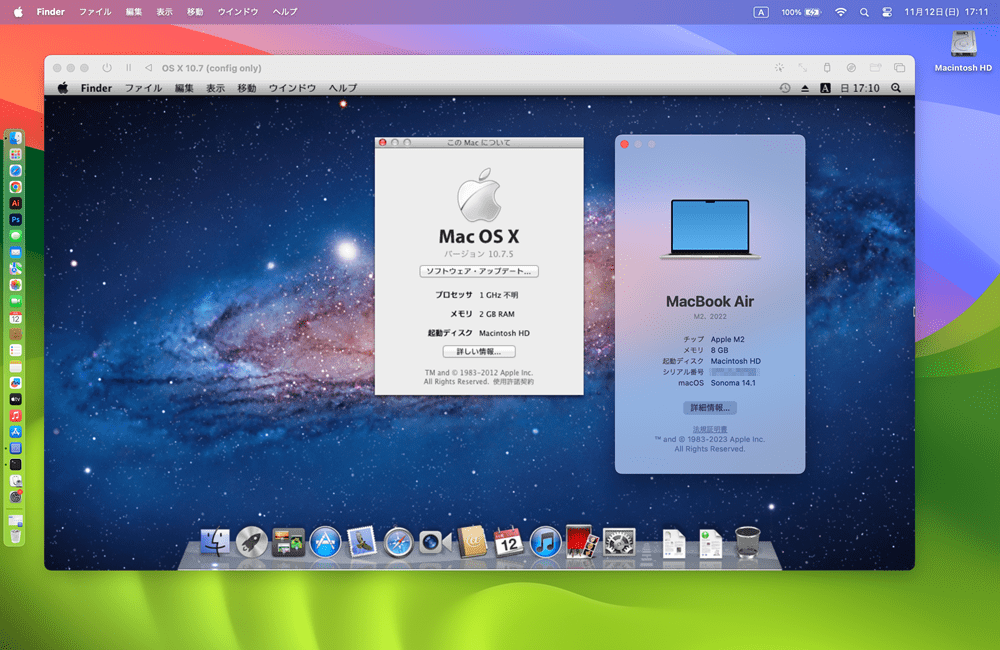Click the Mac OS X Apple logo image
The image size is (1000, 650).
[479, 195]
